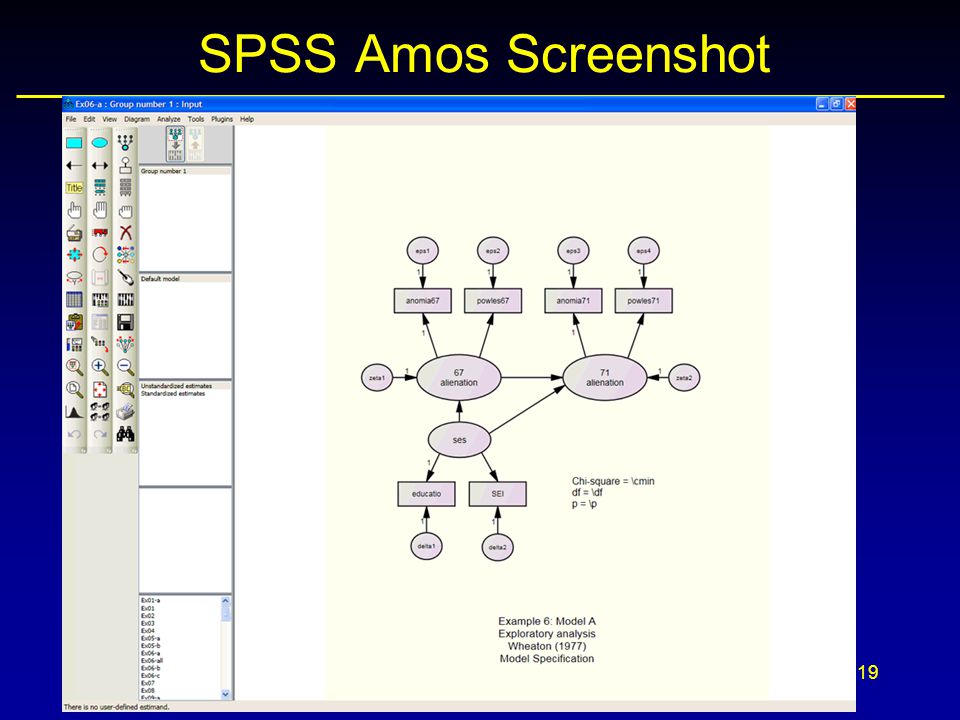
Task: Click the ses latent variable ellipse
Action: [459, 440]
